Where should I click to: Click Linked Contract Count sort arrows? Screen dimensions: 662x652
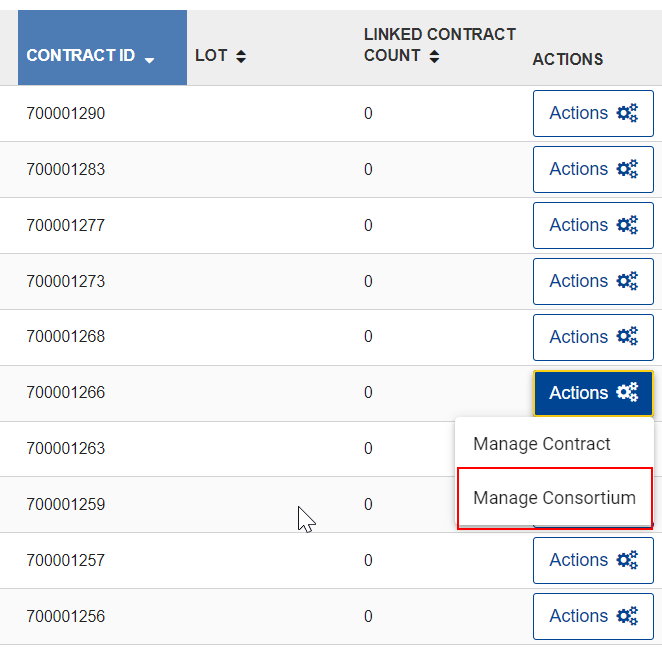[x=434, y=56]
